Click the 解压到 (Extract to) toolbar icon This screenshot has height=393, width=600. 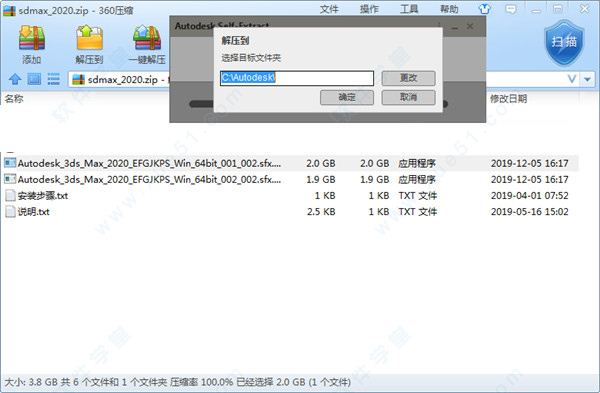(90, 38)
